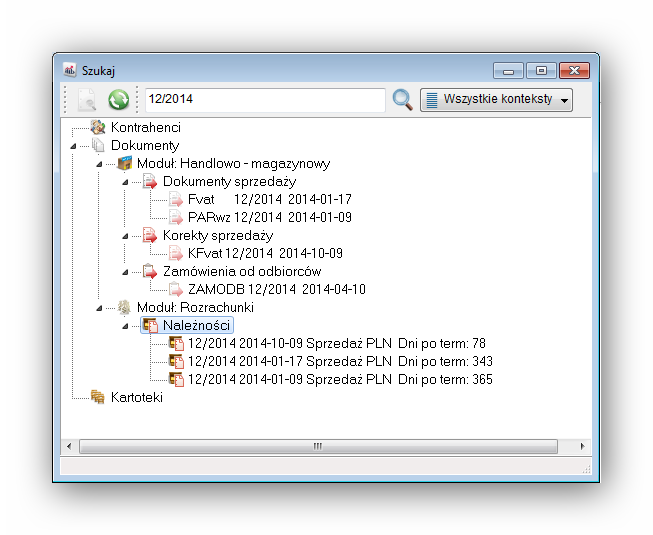Collapse the Korekty sprzedaży branch
Image resolution: width=653 pixels, height=535 pixels.
[x=125, y=236]
